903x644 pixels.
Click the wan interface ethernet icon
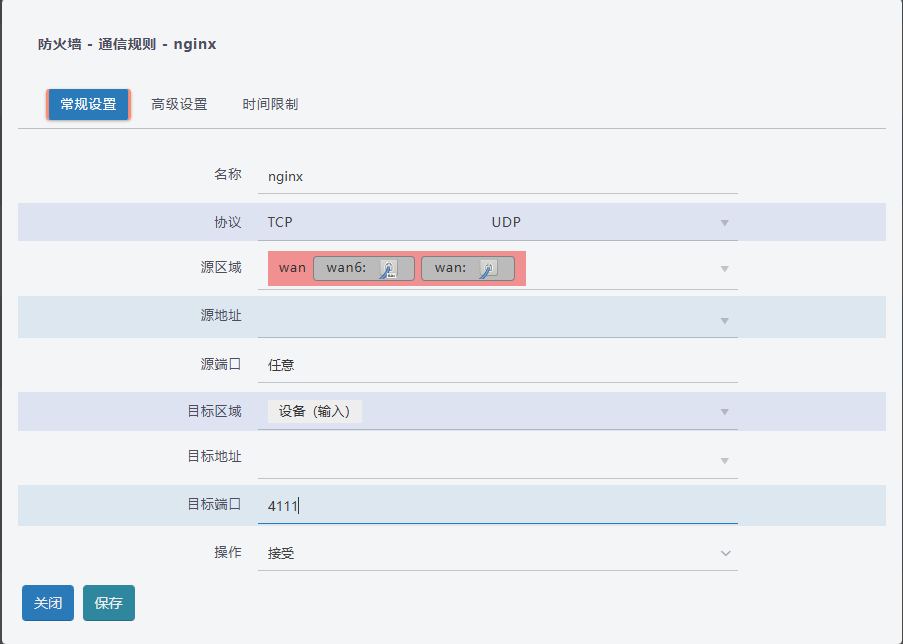coord(488,269)
